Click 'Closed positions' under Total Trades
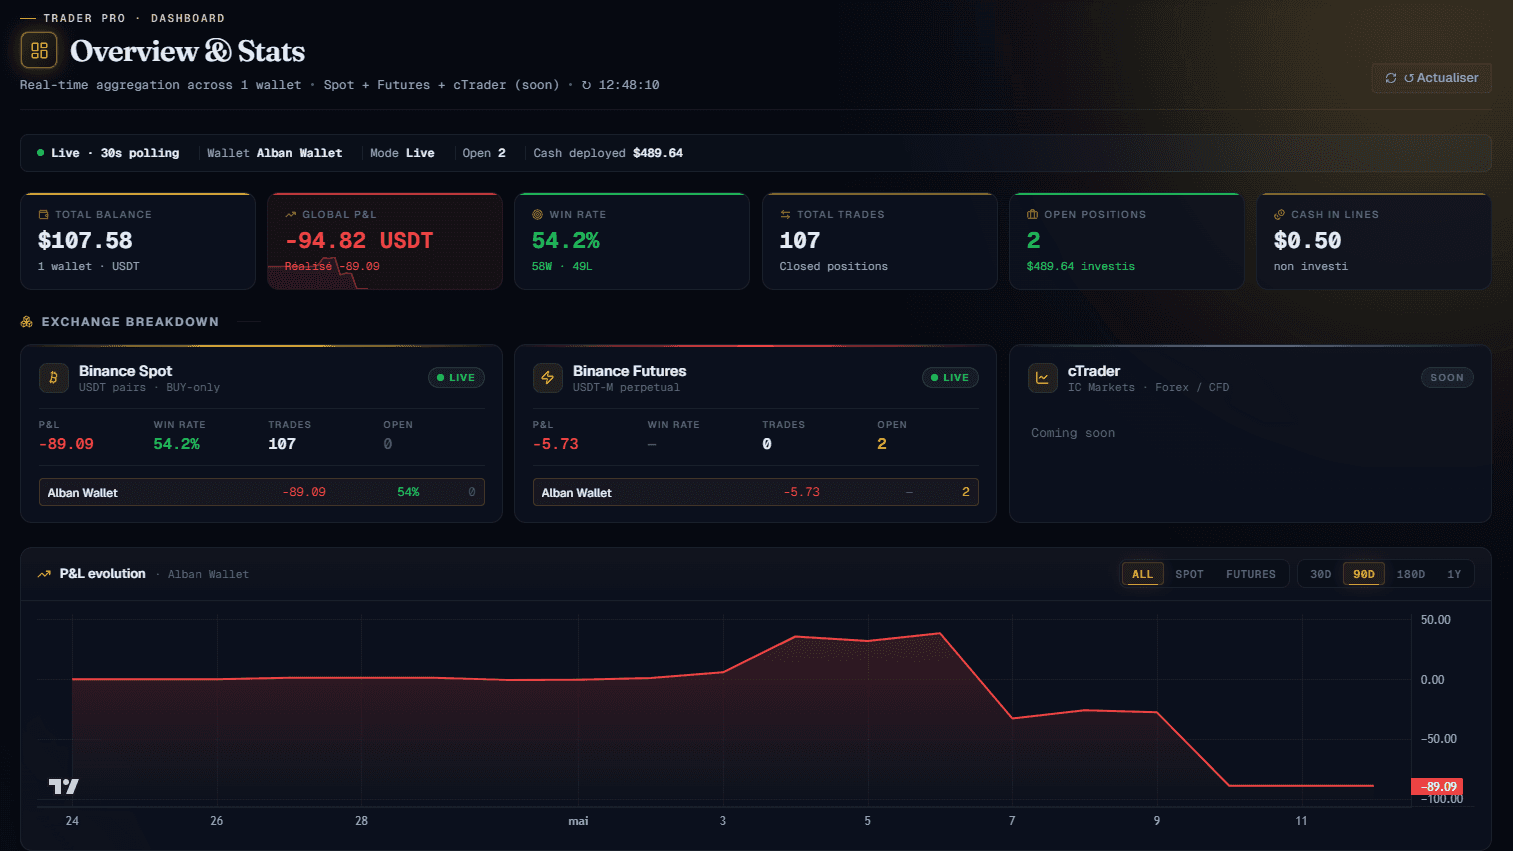 tap(834, 267)
